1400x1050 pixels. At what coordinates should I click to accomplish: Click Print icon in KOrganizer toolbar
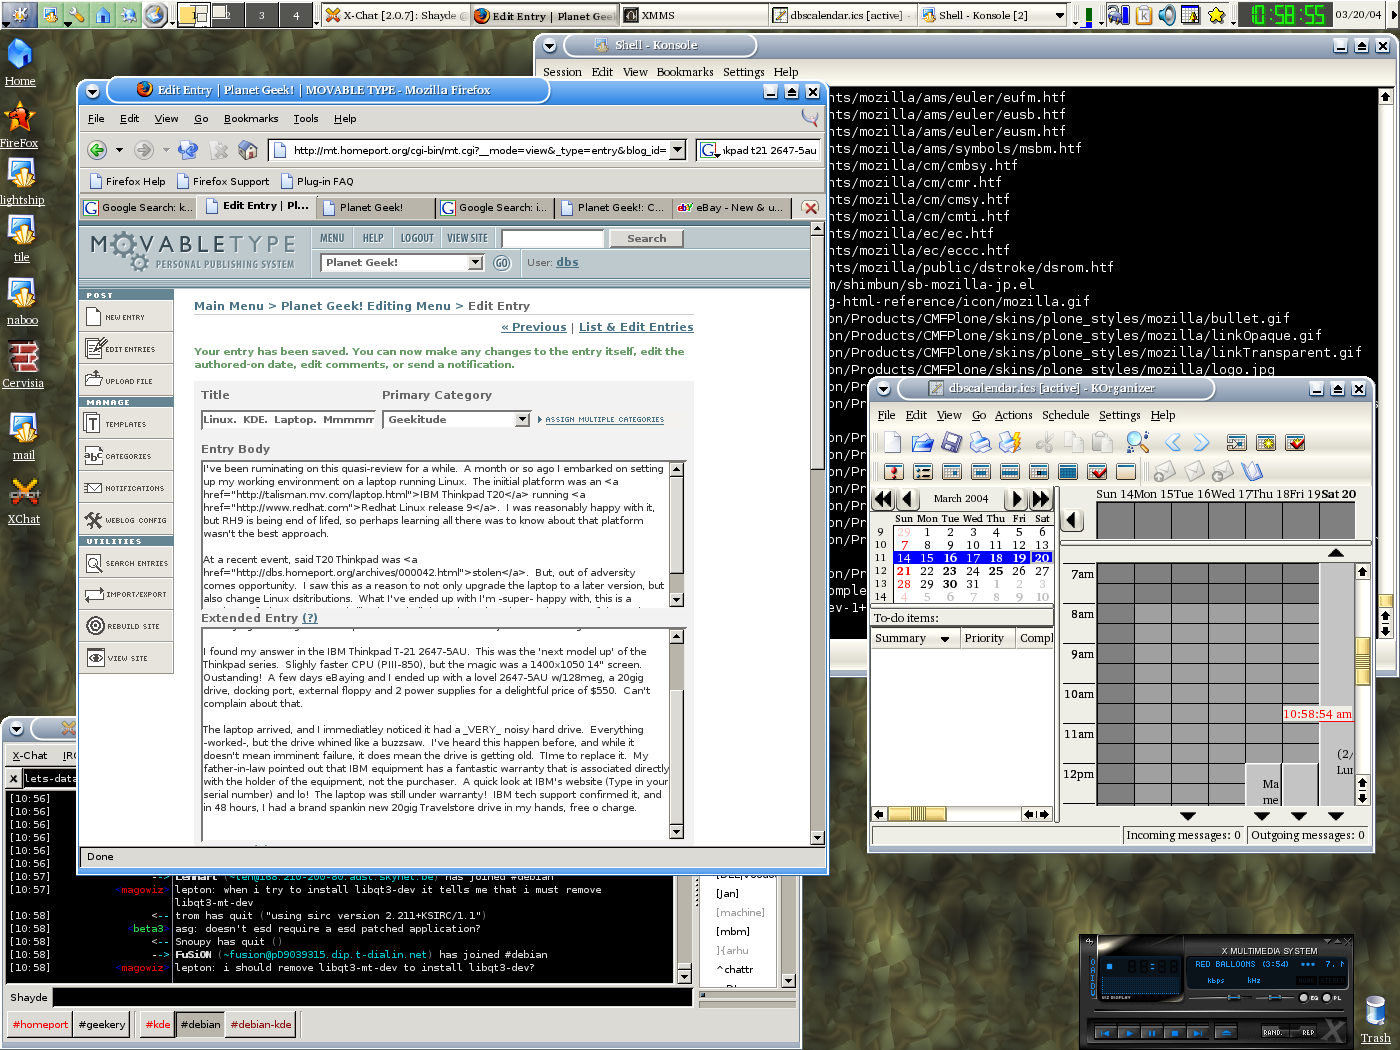click(x=980, y=442)
